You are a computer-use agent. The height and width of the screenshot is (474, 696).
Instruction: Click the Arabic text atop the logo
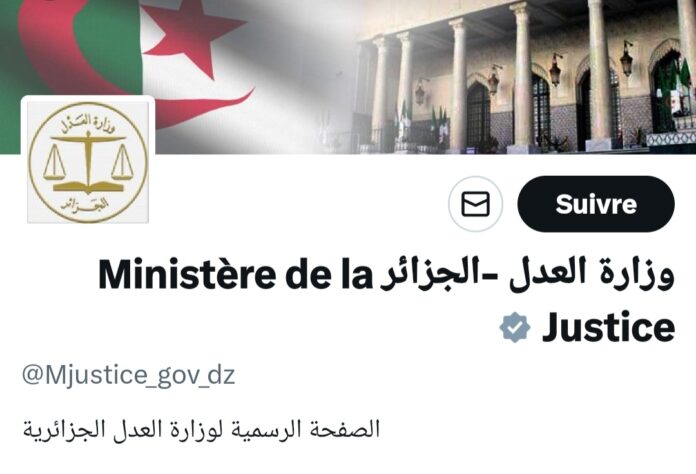coord(88,122)
